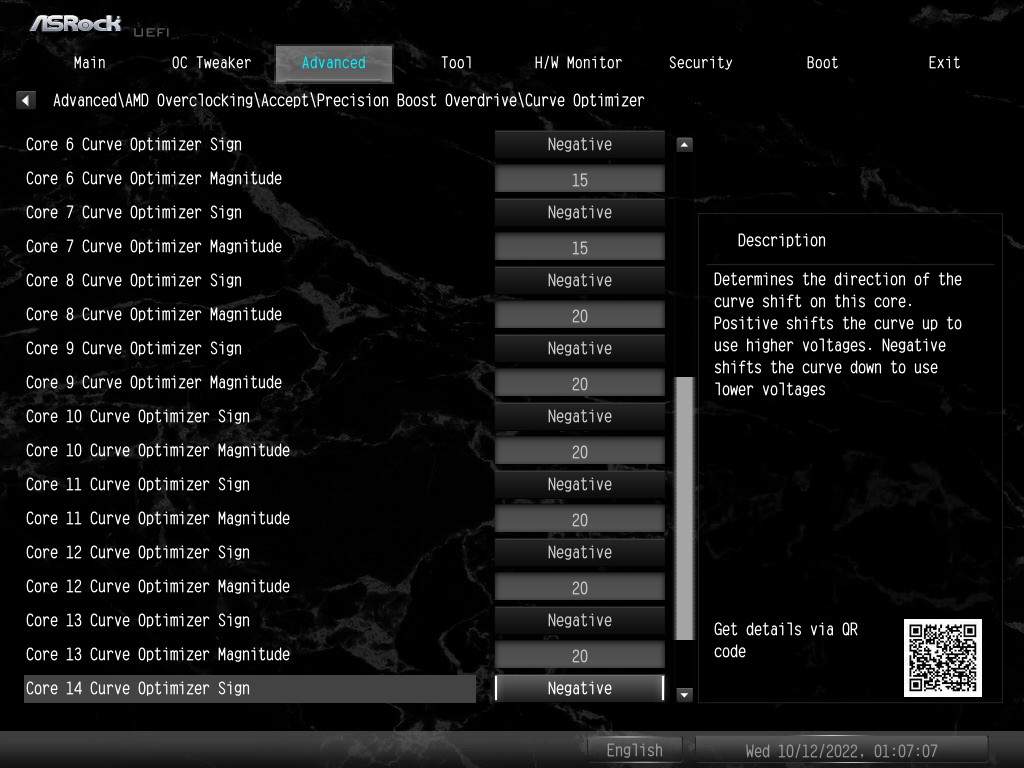1024x768 pixels.
Task: Click Core 10 Curve Optimizer Magnitude value field
Action: pyautogui.click(x=580, y=451)
